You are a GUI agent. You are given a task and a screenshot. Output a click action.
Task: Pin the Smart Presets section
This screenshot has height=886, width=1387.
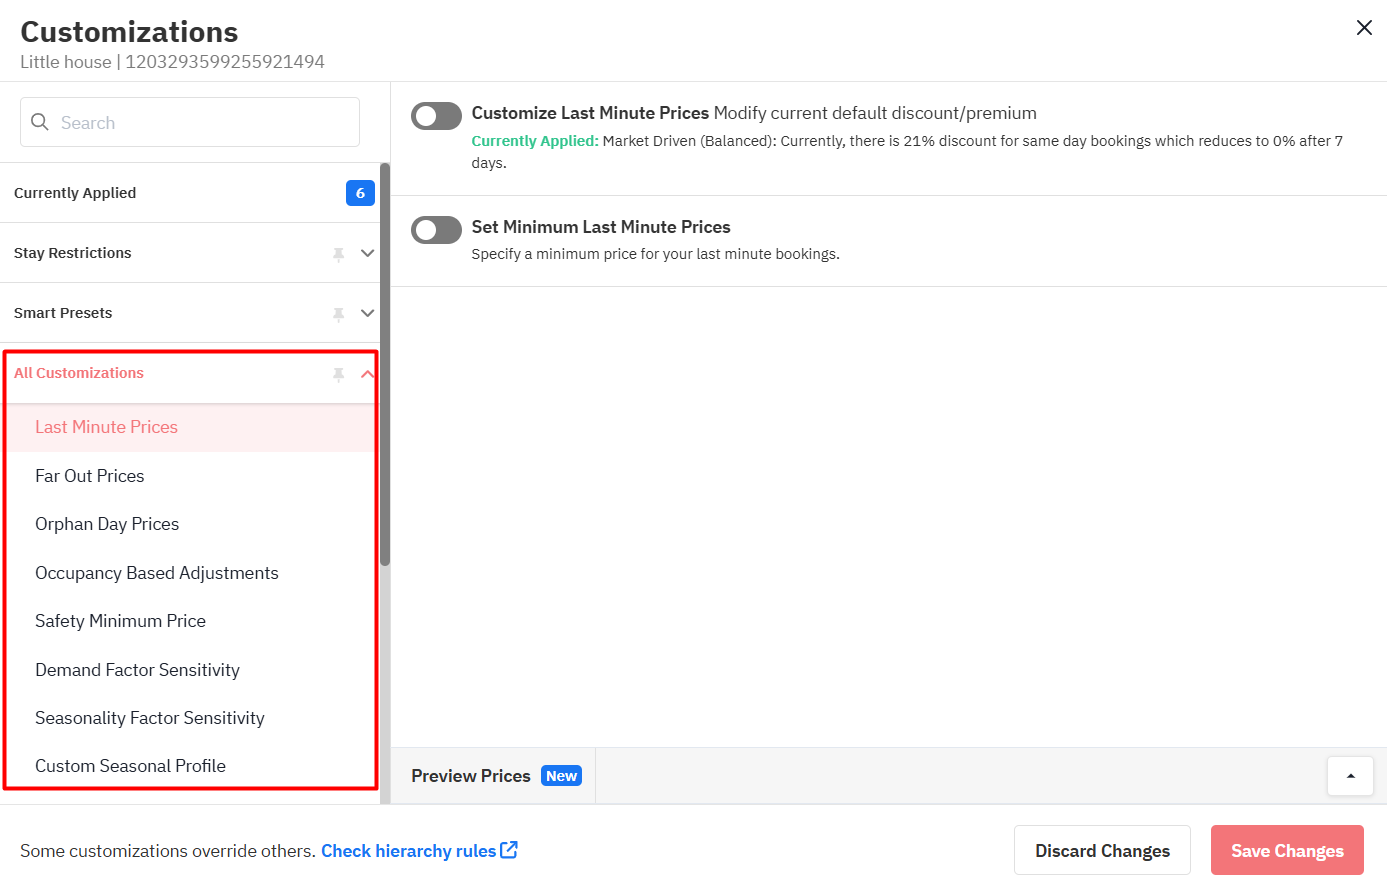pos(339,314)
